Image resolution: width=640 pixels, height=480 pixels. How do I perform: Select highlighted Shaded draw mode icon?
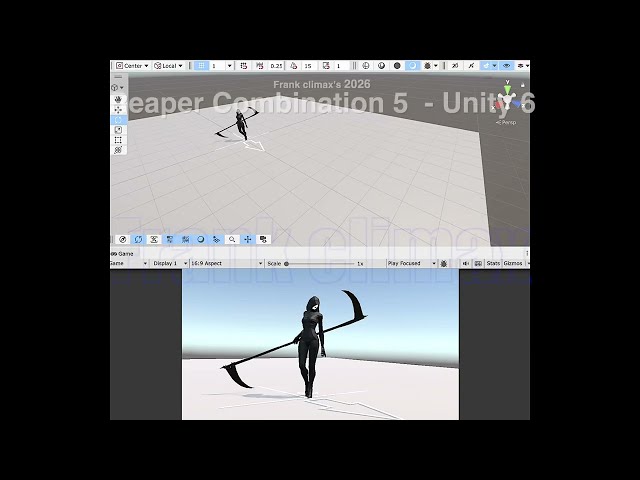pos(413,66)
